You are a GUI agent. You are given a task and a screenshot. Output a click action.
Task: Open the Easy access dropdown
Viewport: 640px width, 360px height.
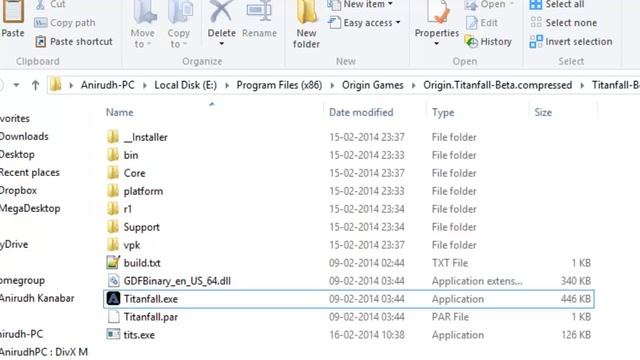(x=364, y=23)
